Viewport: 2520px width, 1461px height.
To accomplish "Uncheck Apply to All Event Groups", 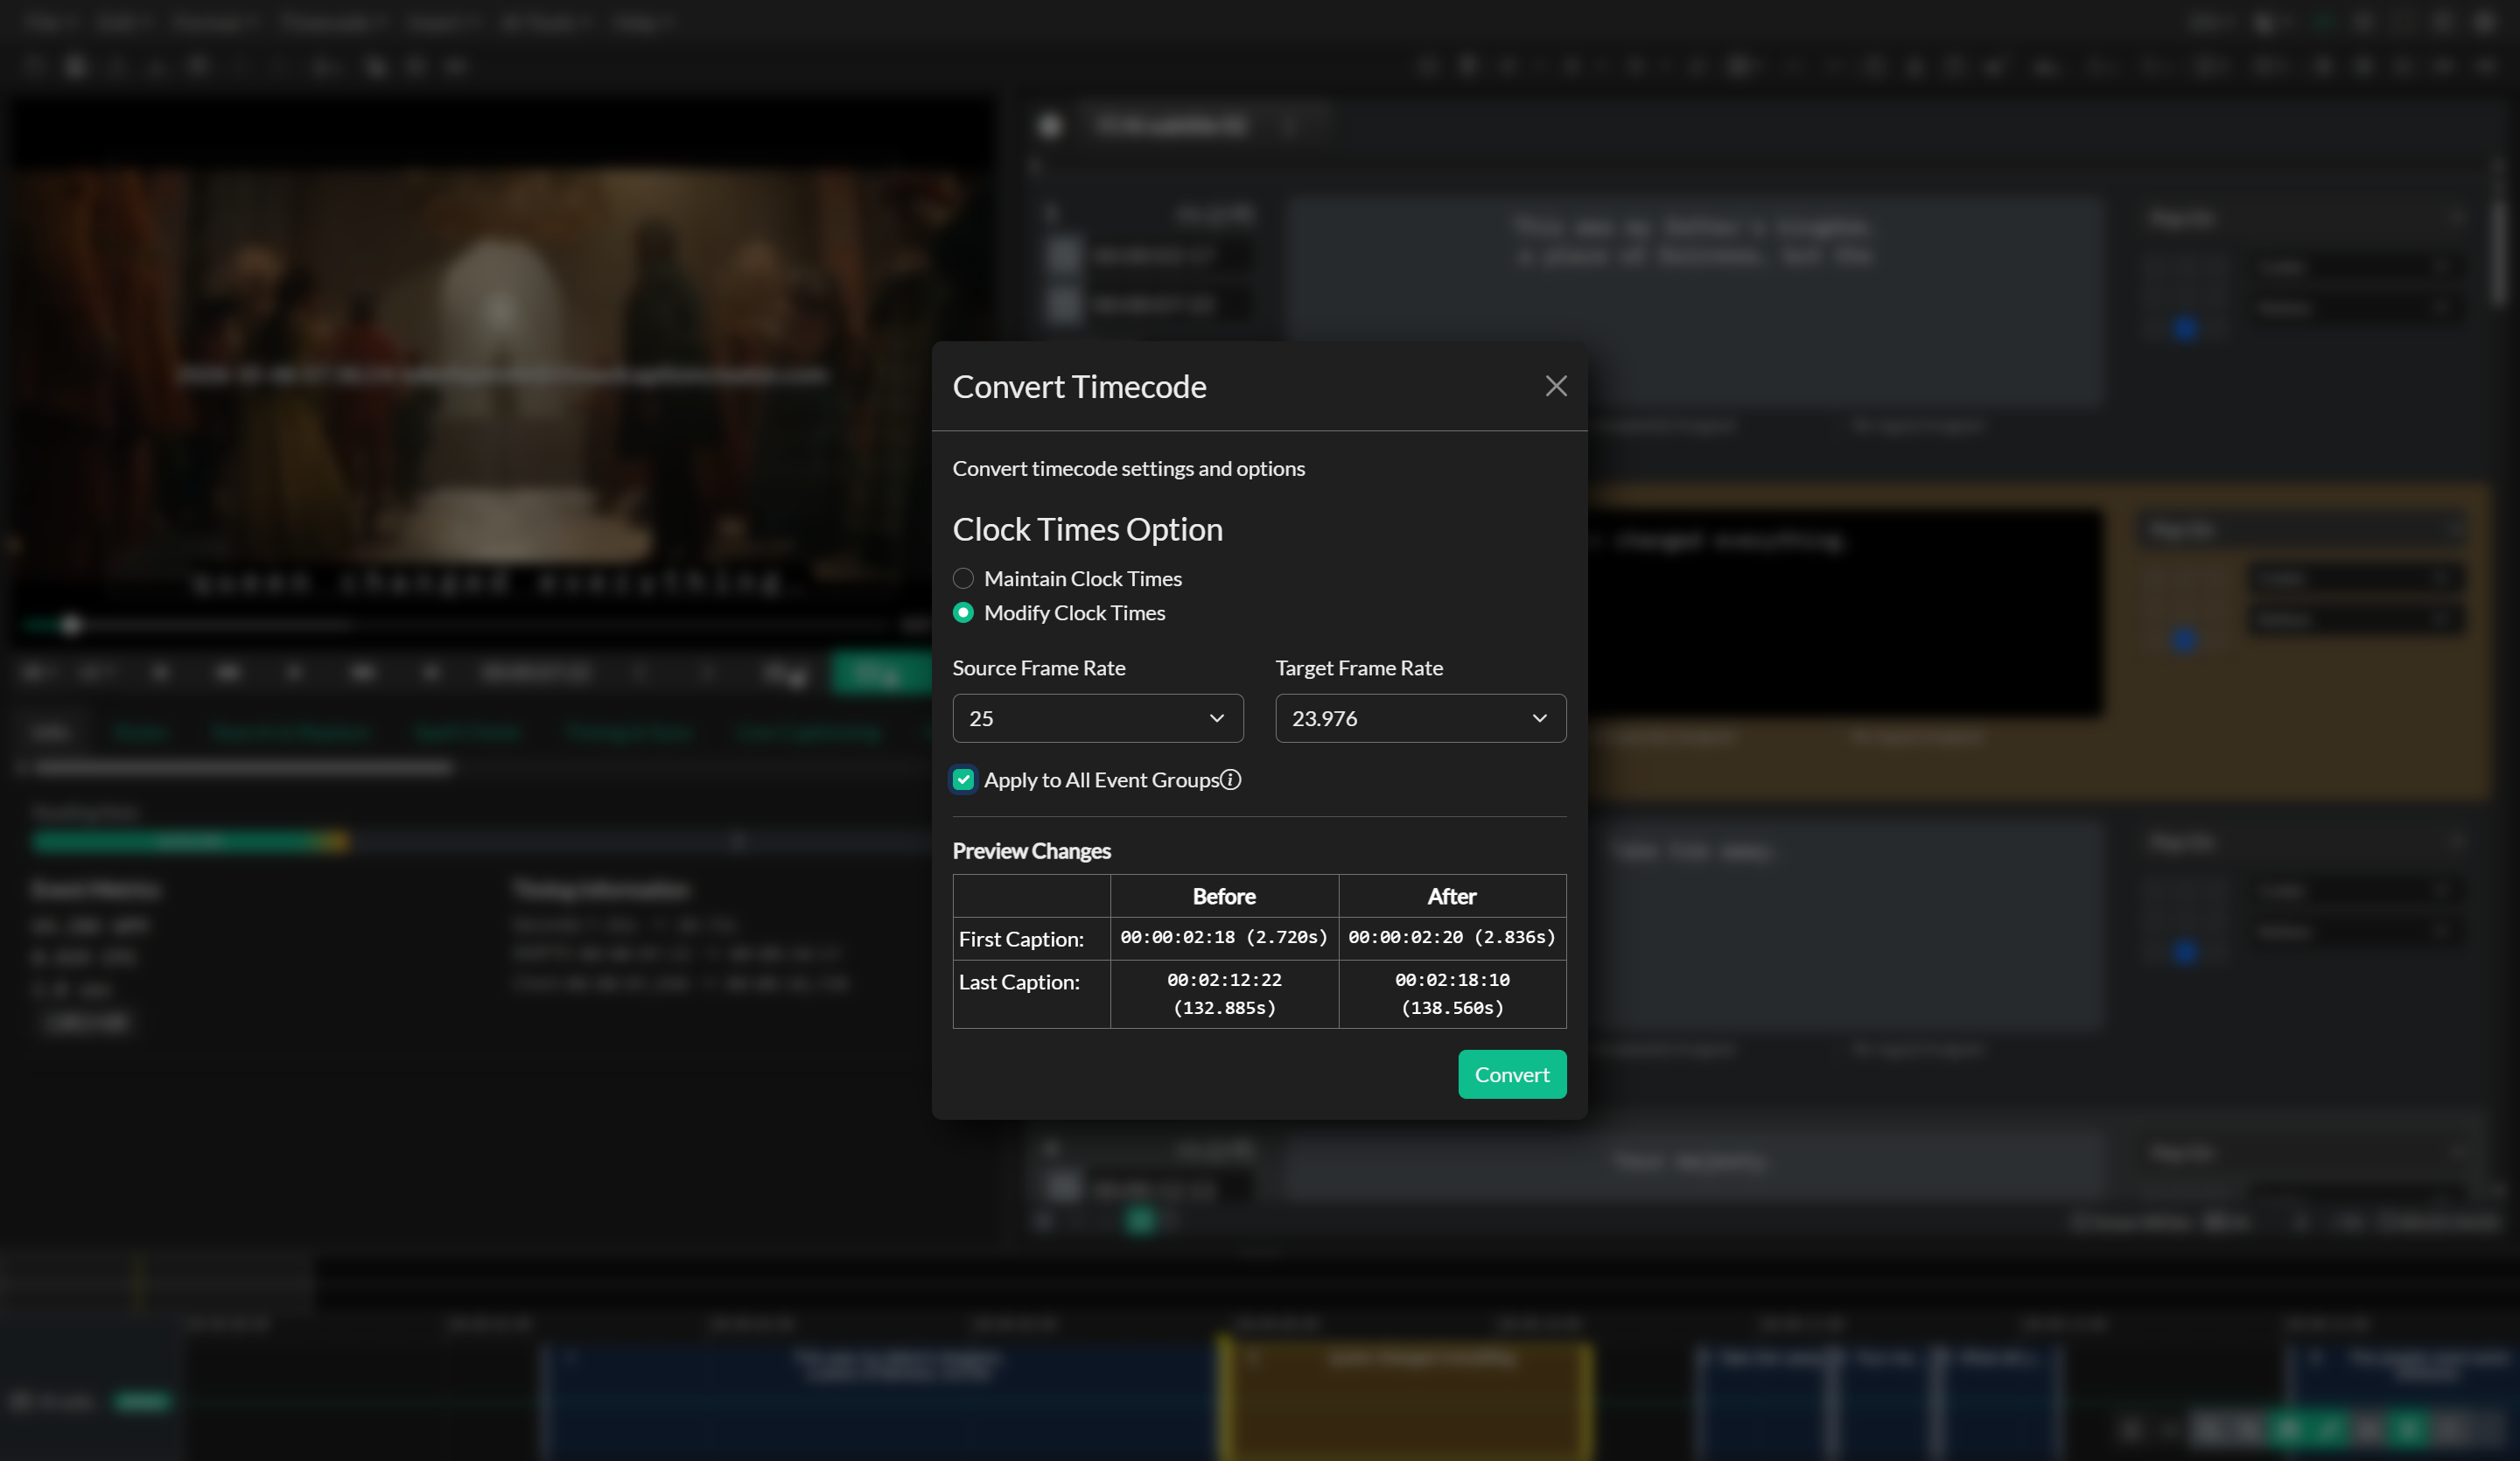I will click(x=963, y=779).
